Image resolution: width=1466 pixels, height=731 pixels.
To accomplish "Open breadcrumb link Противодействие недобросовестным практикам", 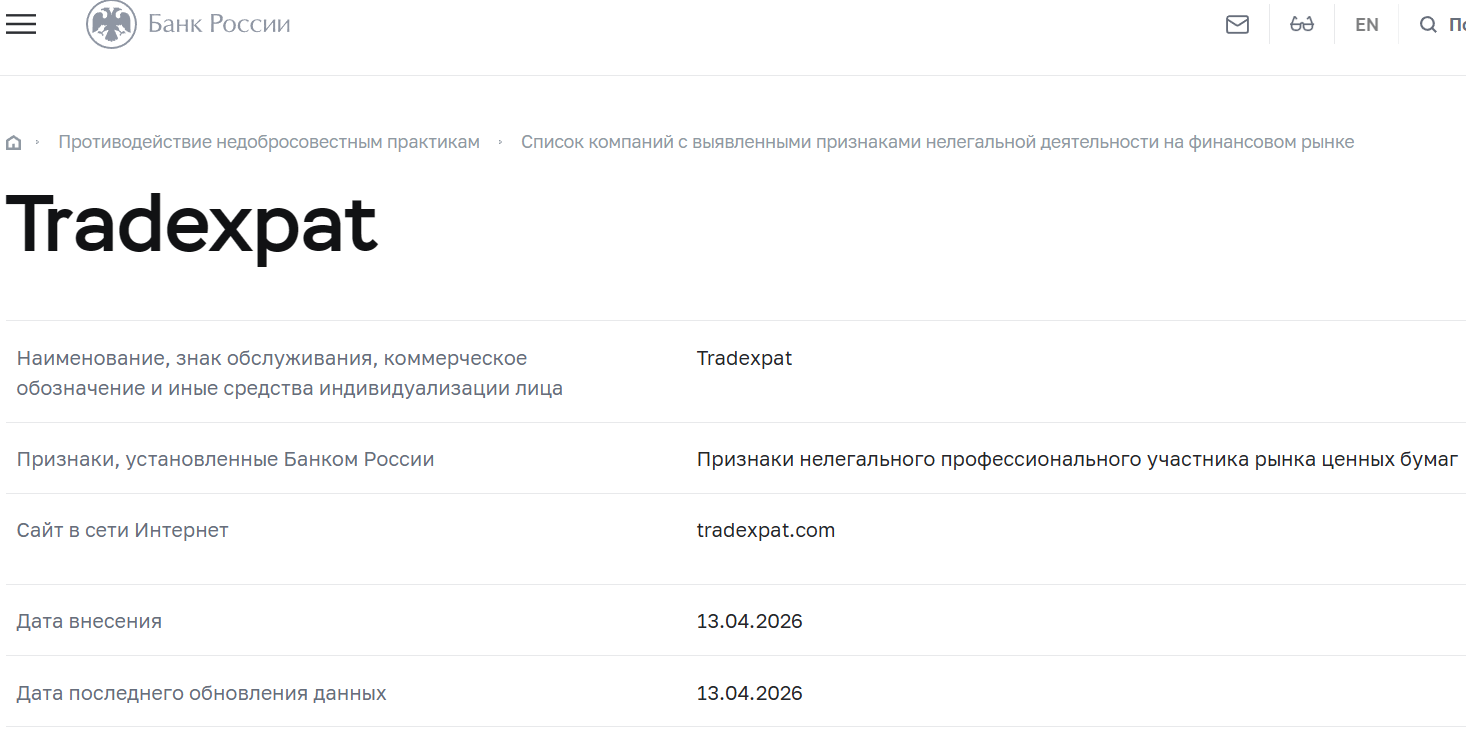I will tap(269, 141).
